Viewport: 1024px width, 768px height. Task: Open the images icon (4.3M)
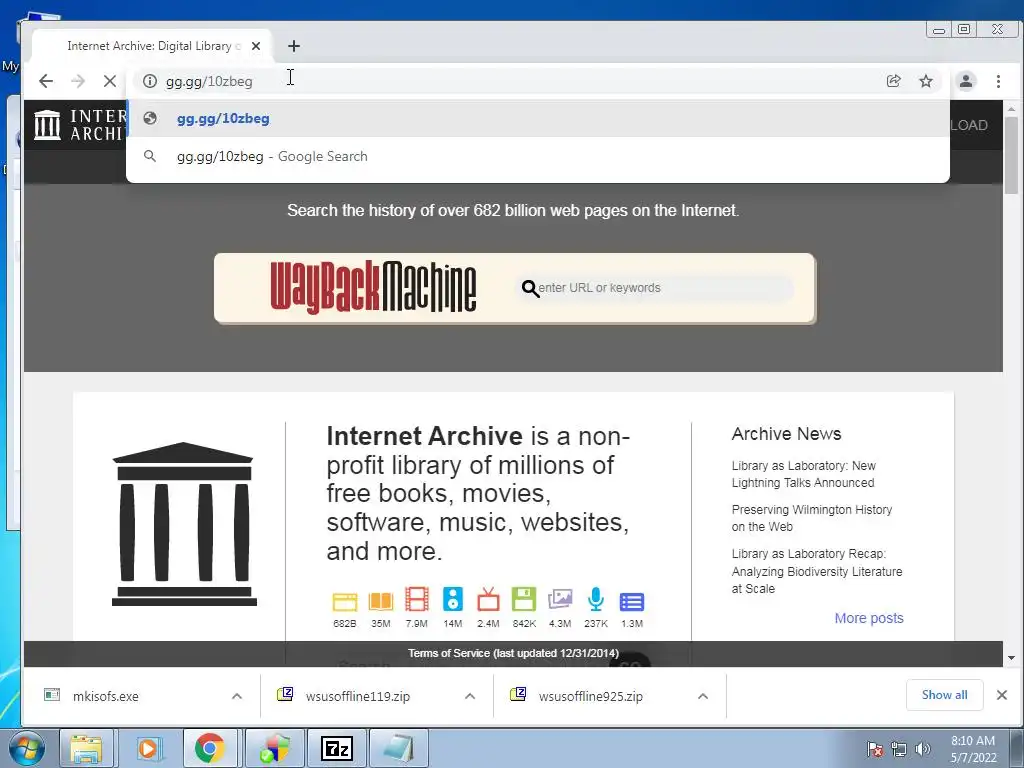560,600
